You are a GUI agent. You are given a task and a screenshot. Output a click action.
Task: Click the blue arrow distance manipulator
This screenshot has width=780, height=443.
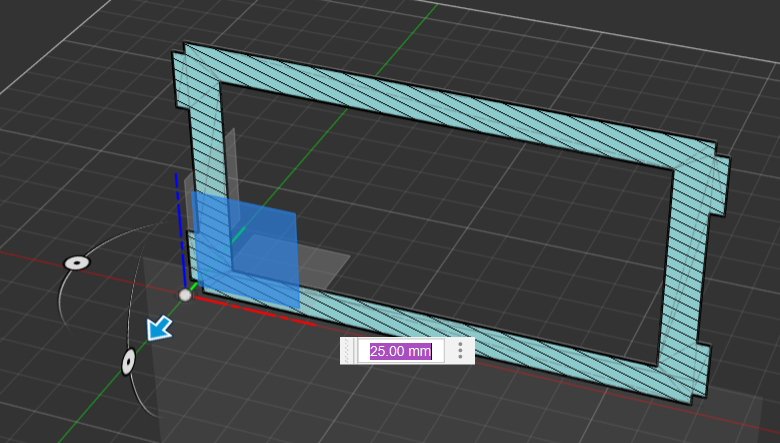coord(158,327)
